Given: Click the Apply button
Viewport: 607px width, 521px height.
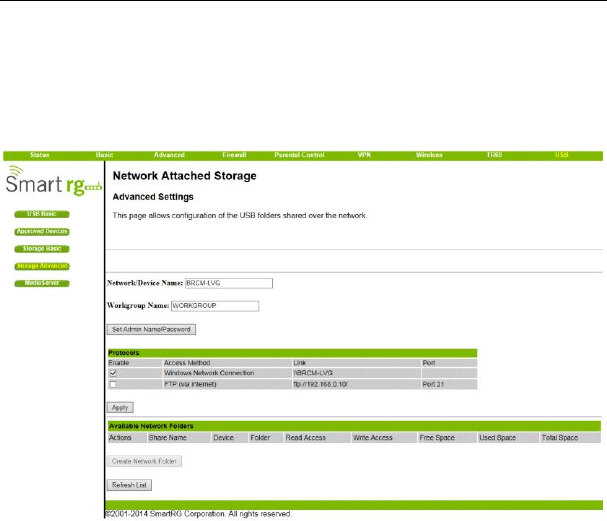Looking at the screenshot, I should (x=120, y=408).
